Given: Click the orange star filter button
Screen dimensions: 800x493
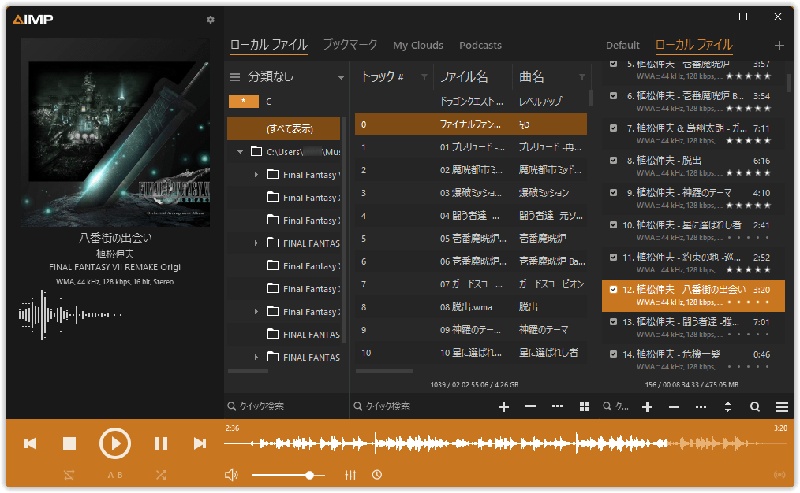Looking at the screenshot, I should pos(243,102).
